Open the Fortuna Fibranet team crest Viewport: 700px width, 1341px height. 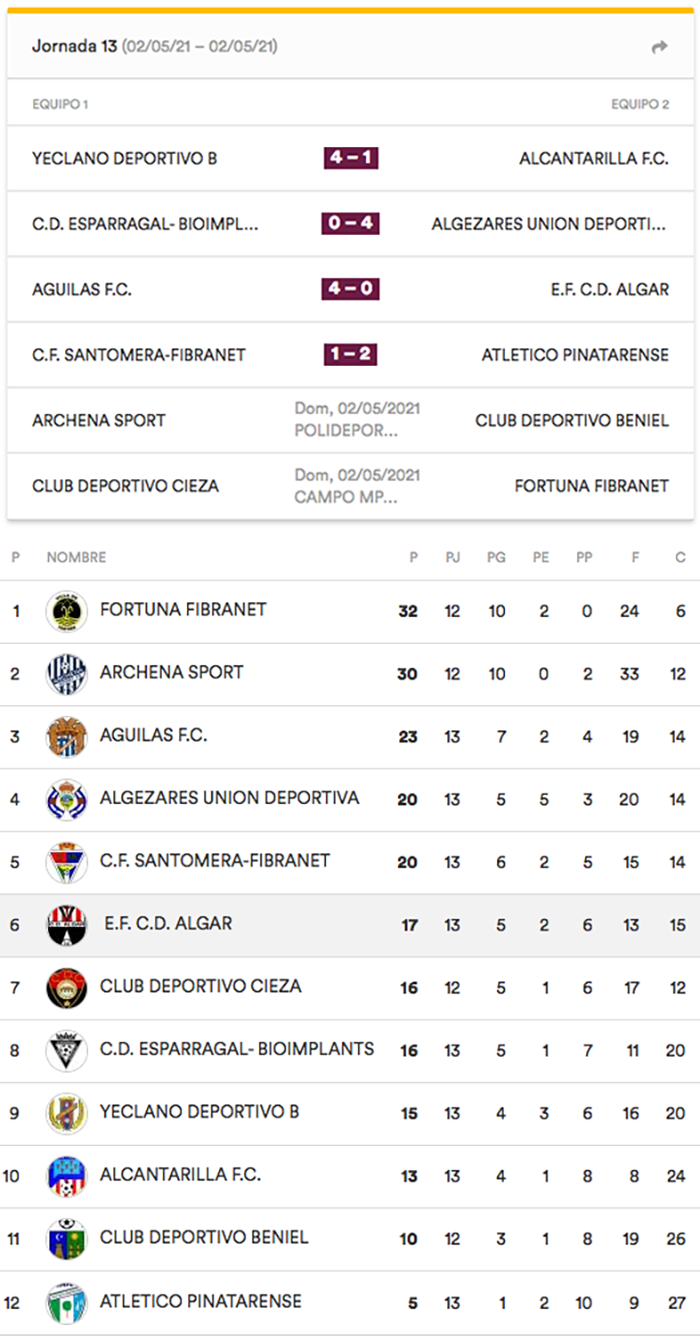tap(67, 611)
